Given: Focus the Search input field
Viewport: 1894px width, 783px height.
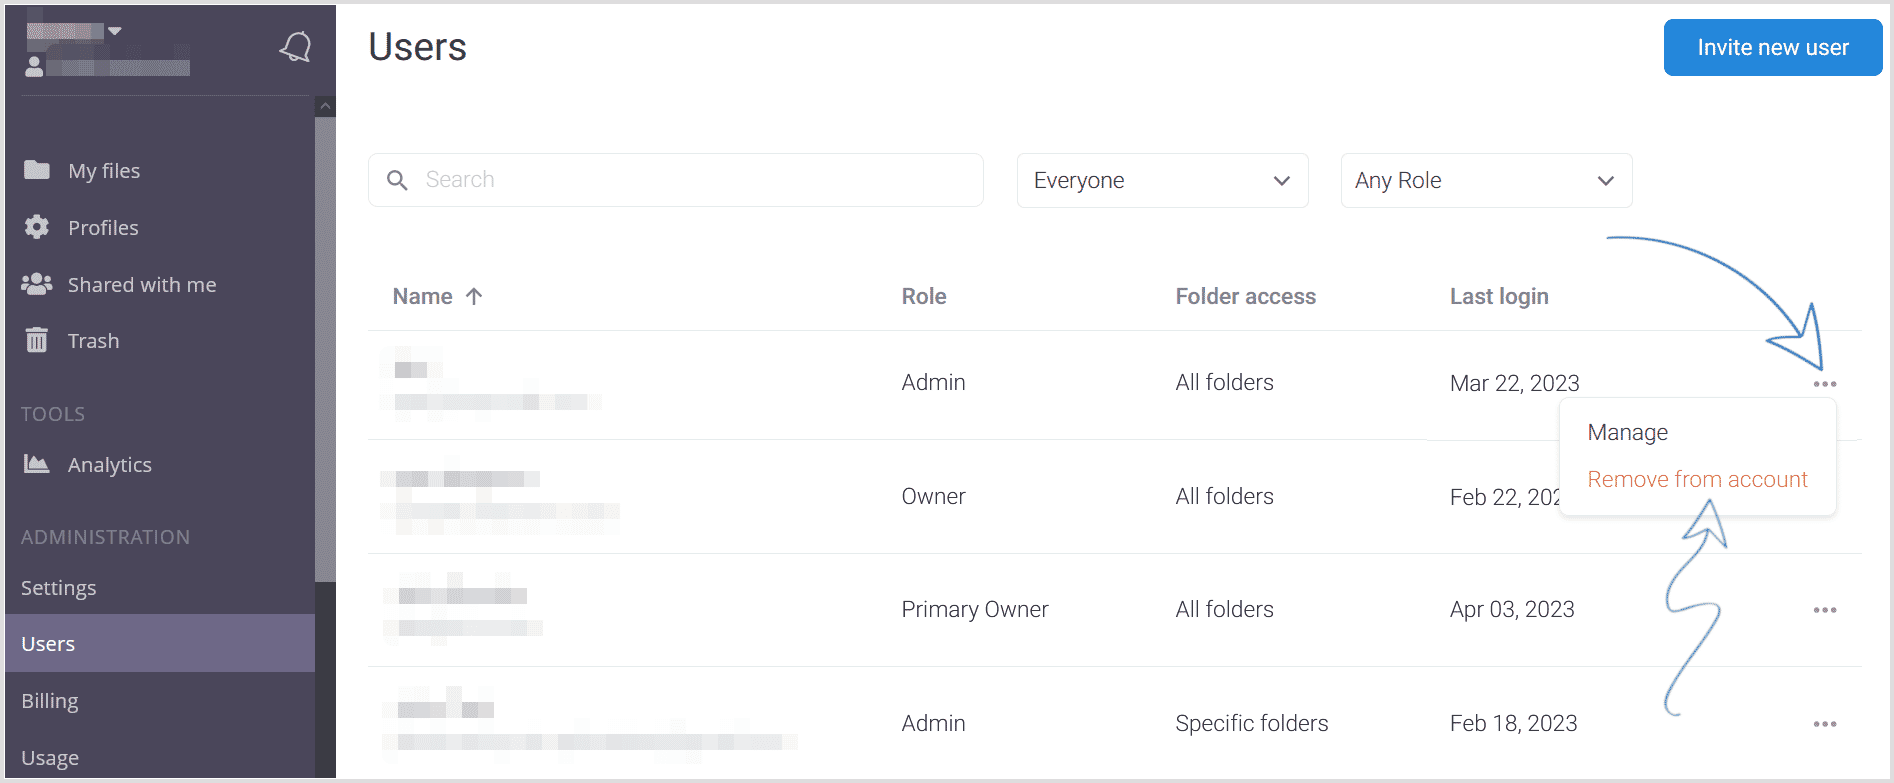Looking at the screenshot, I should [x=675, y=180].
